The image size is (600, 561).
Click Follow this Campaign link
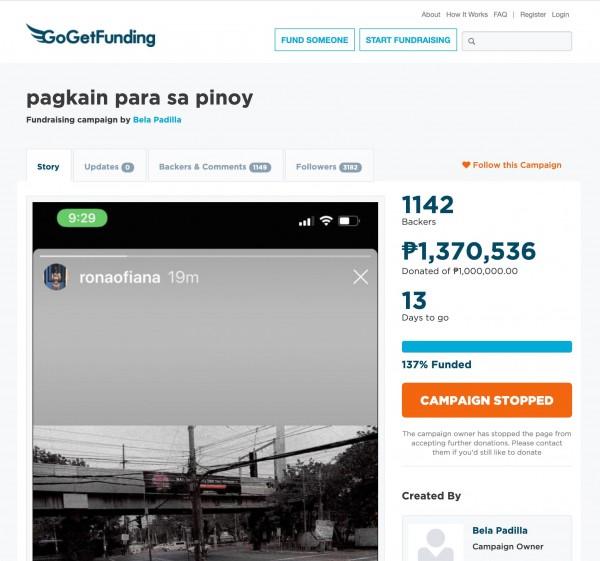[x=517, y=165]
